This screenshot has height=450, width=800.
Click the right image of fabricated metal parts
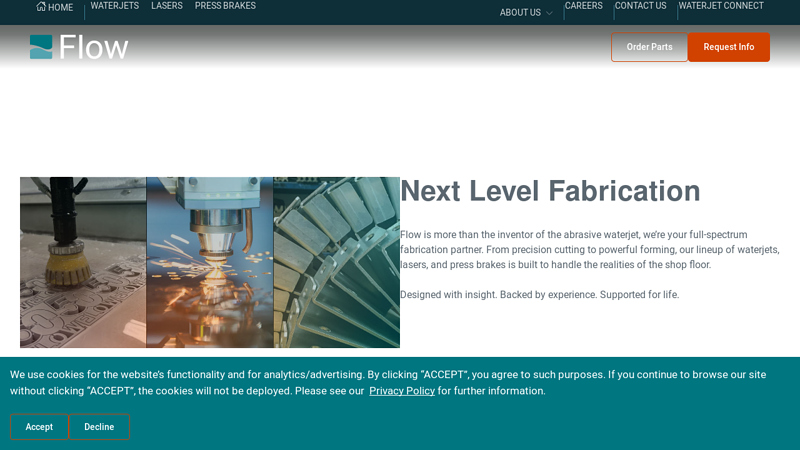pyautogui.click(x=336, y=262)
